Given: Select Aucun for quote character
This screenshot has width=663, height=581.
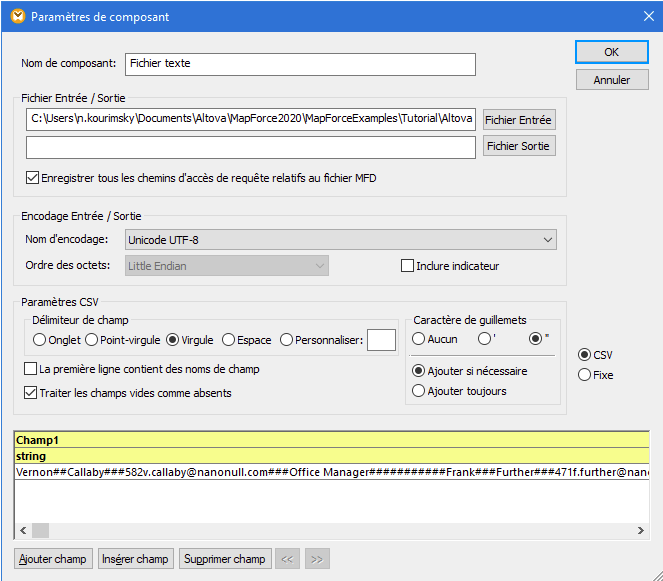Looking at the screenshot, I should [419, 339].
